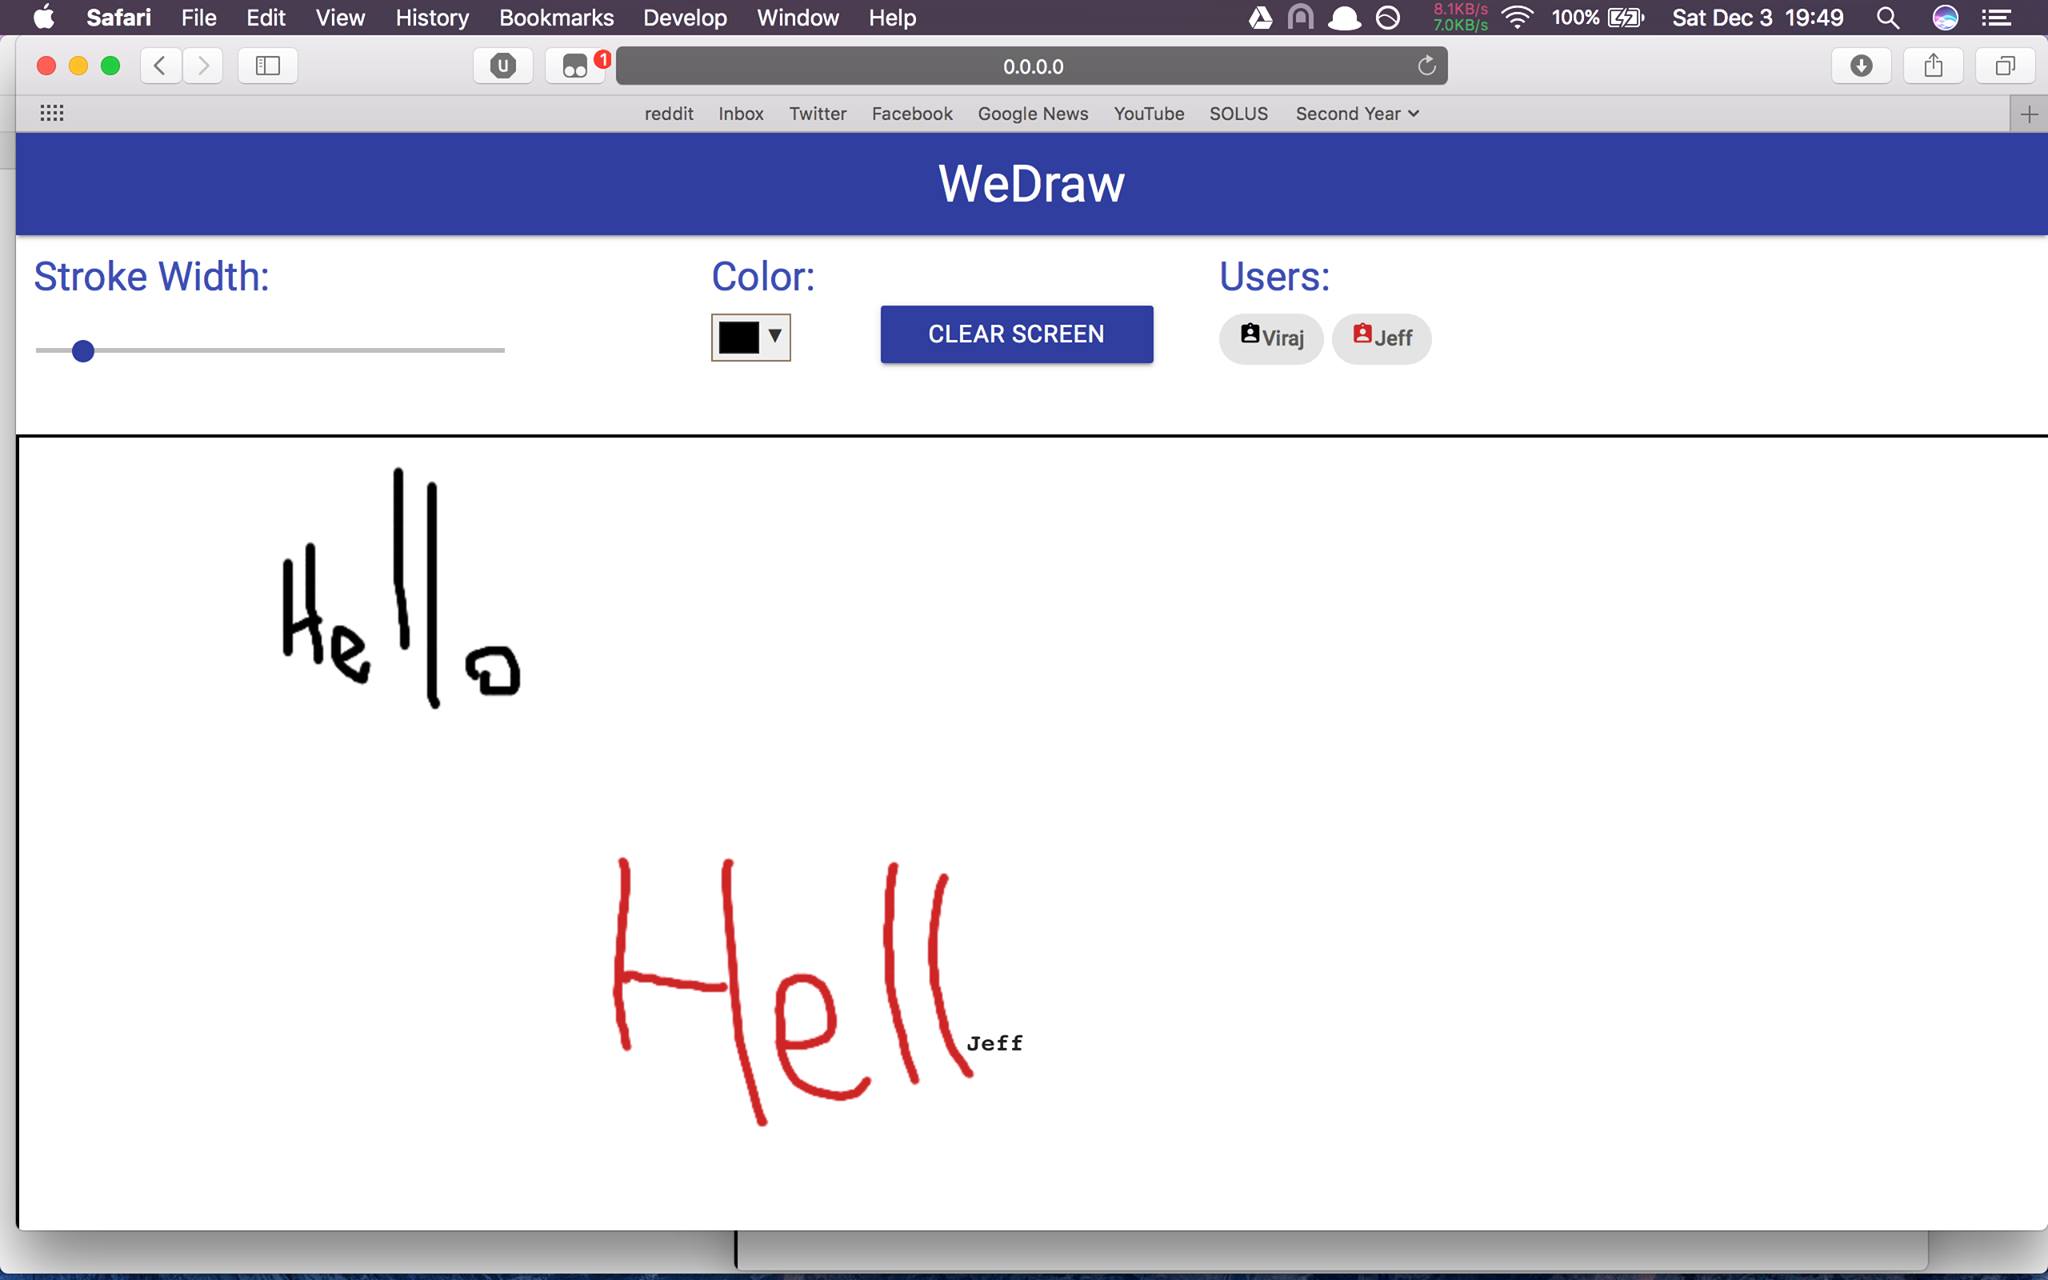
Task: Open the History menu
Action: (431, 17)
